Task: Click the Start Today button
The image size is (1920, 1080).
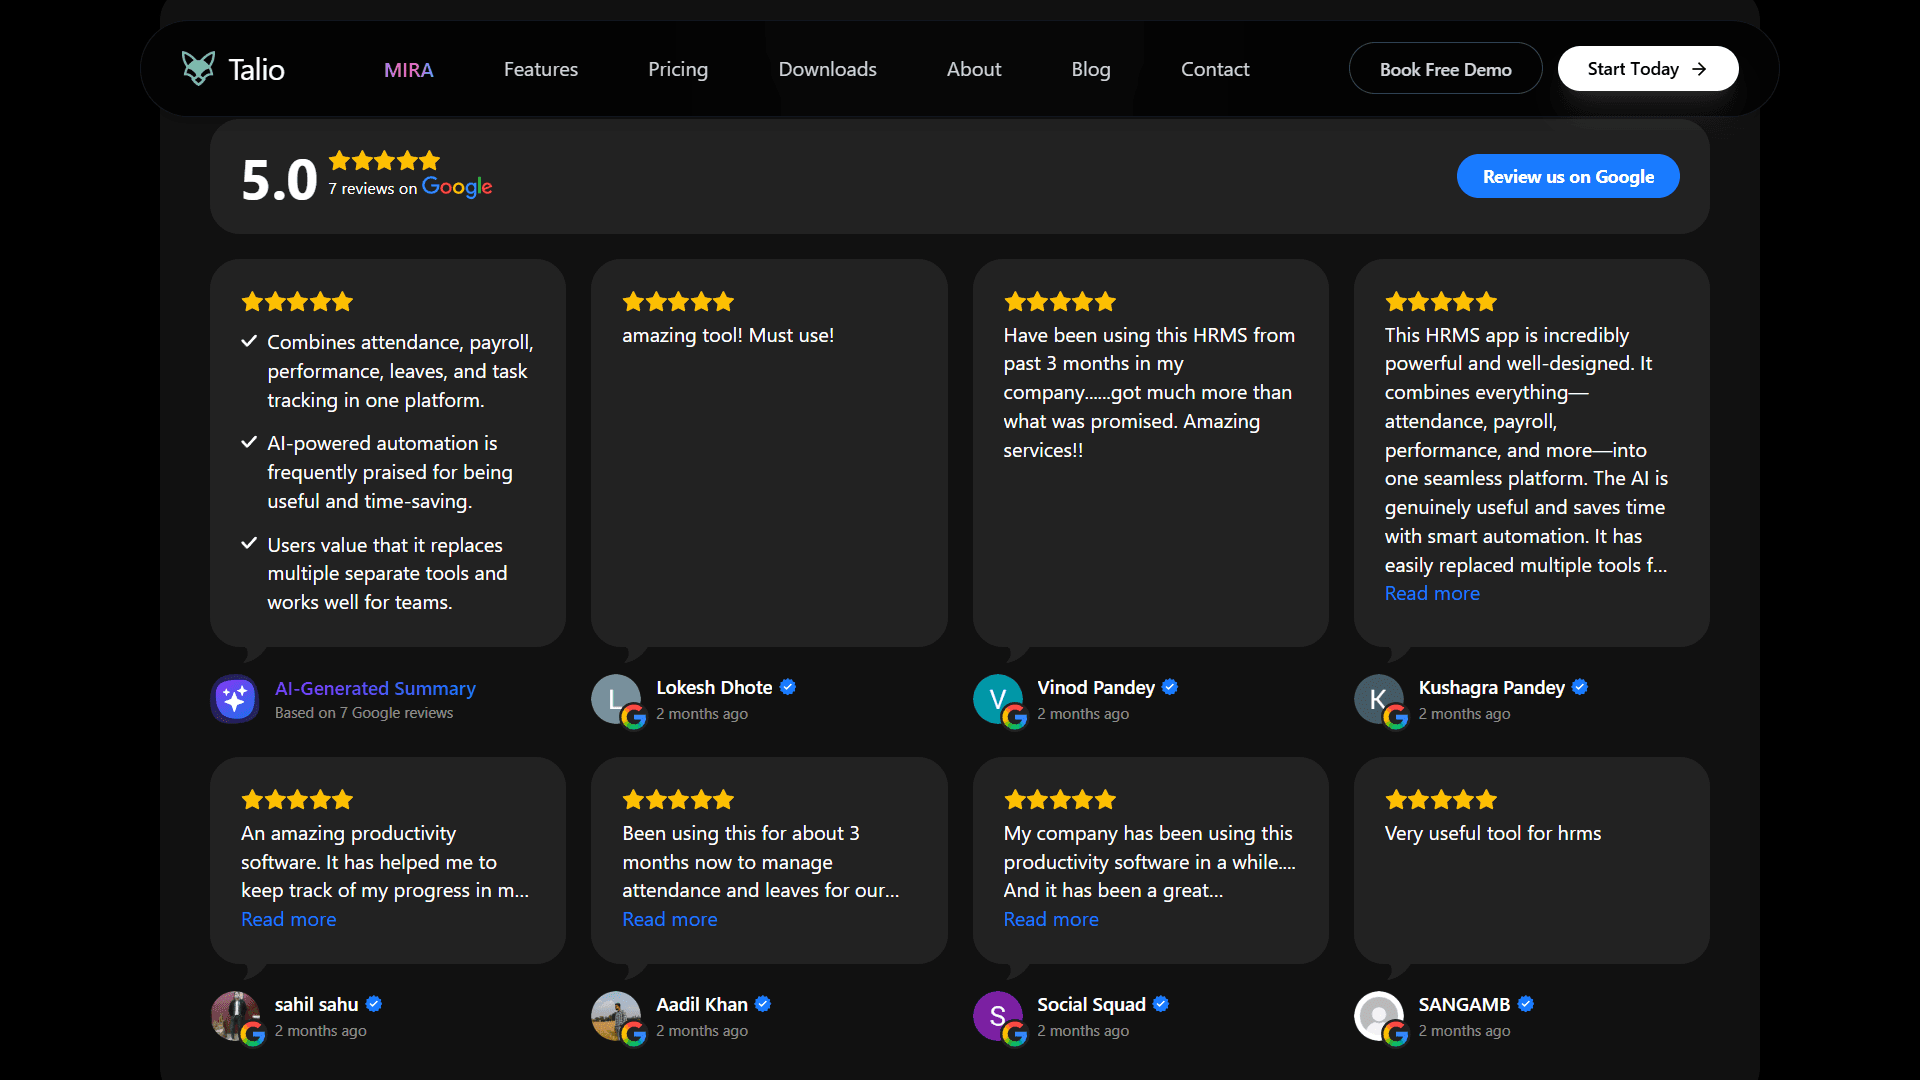Action: coord(1648,69)
